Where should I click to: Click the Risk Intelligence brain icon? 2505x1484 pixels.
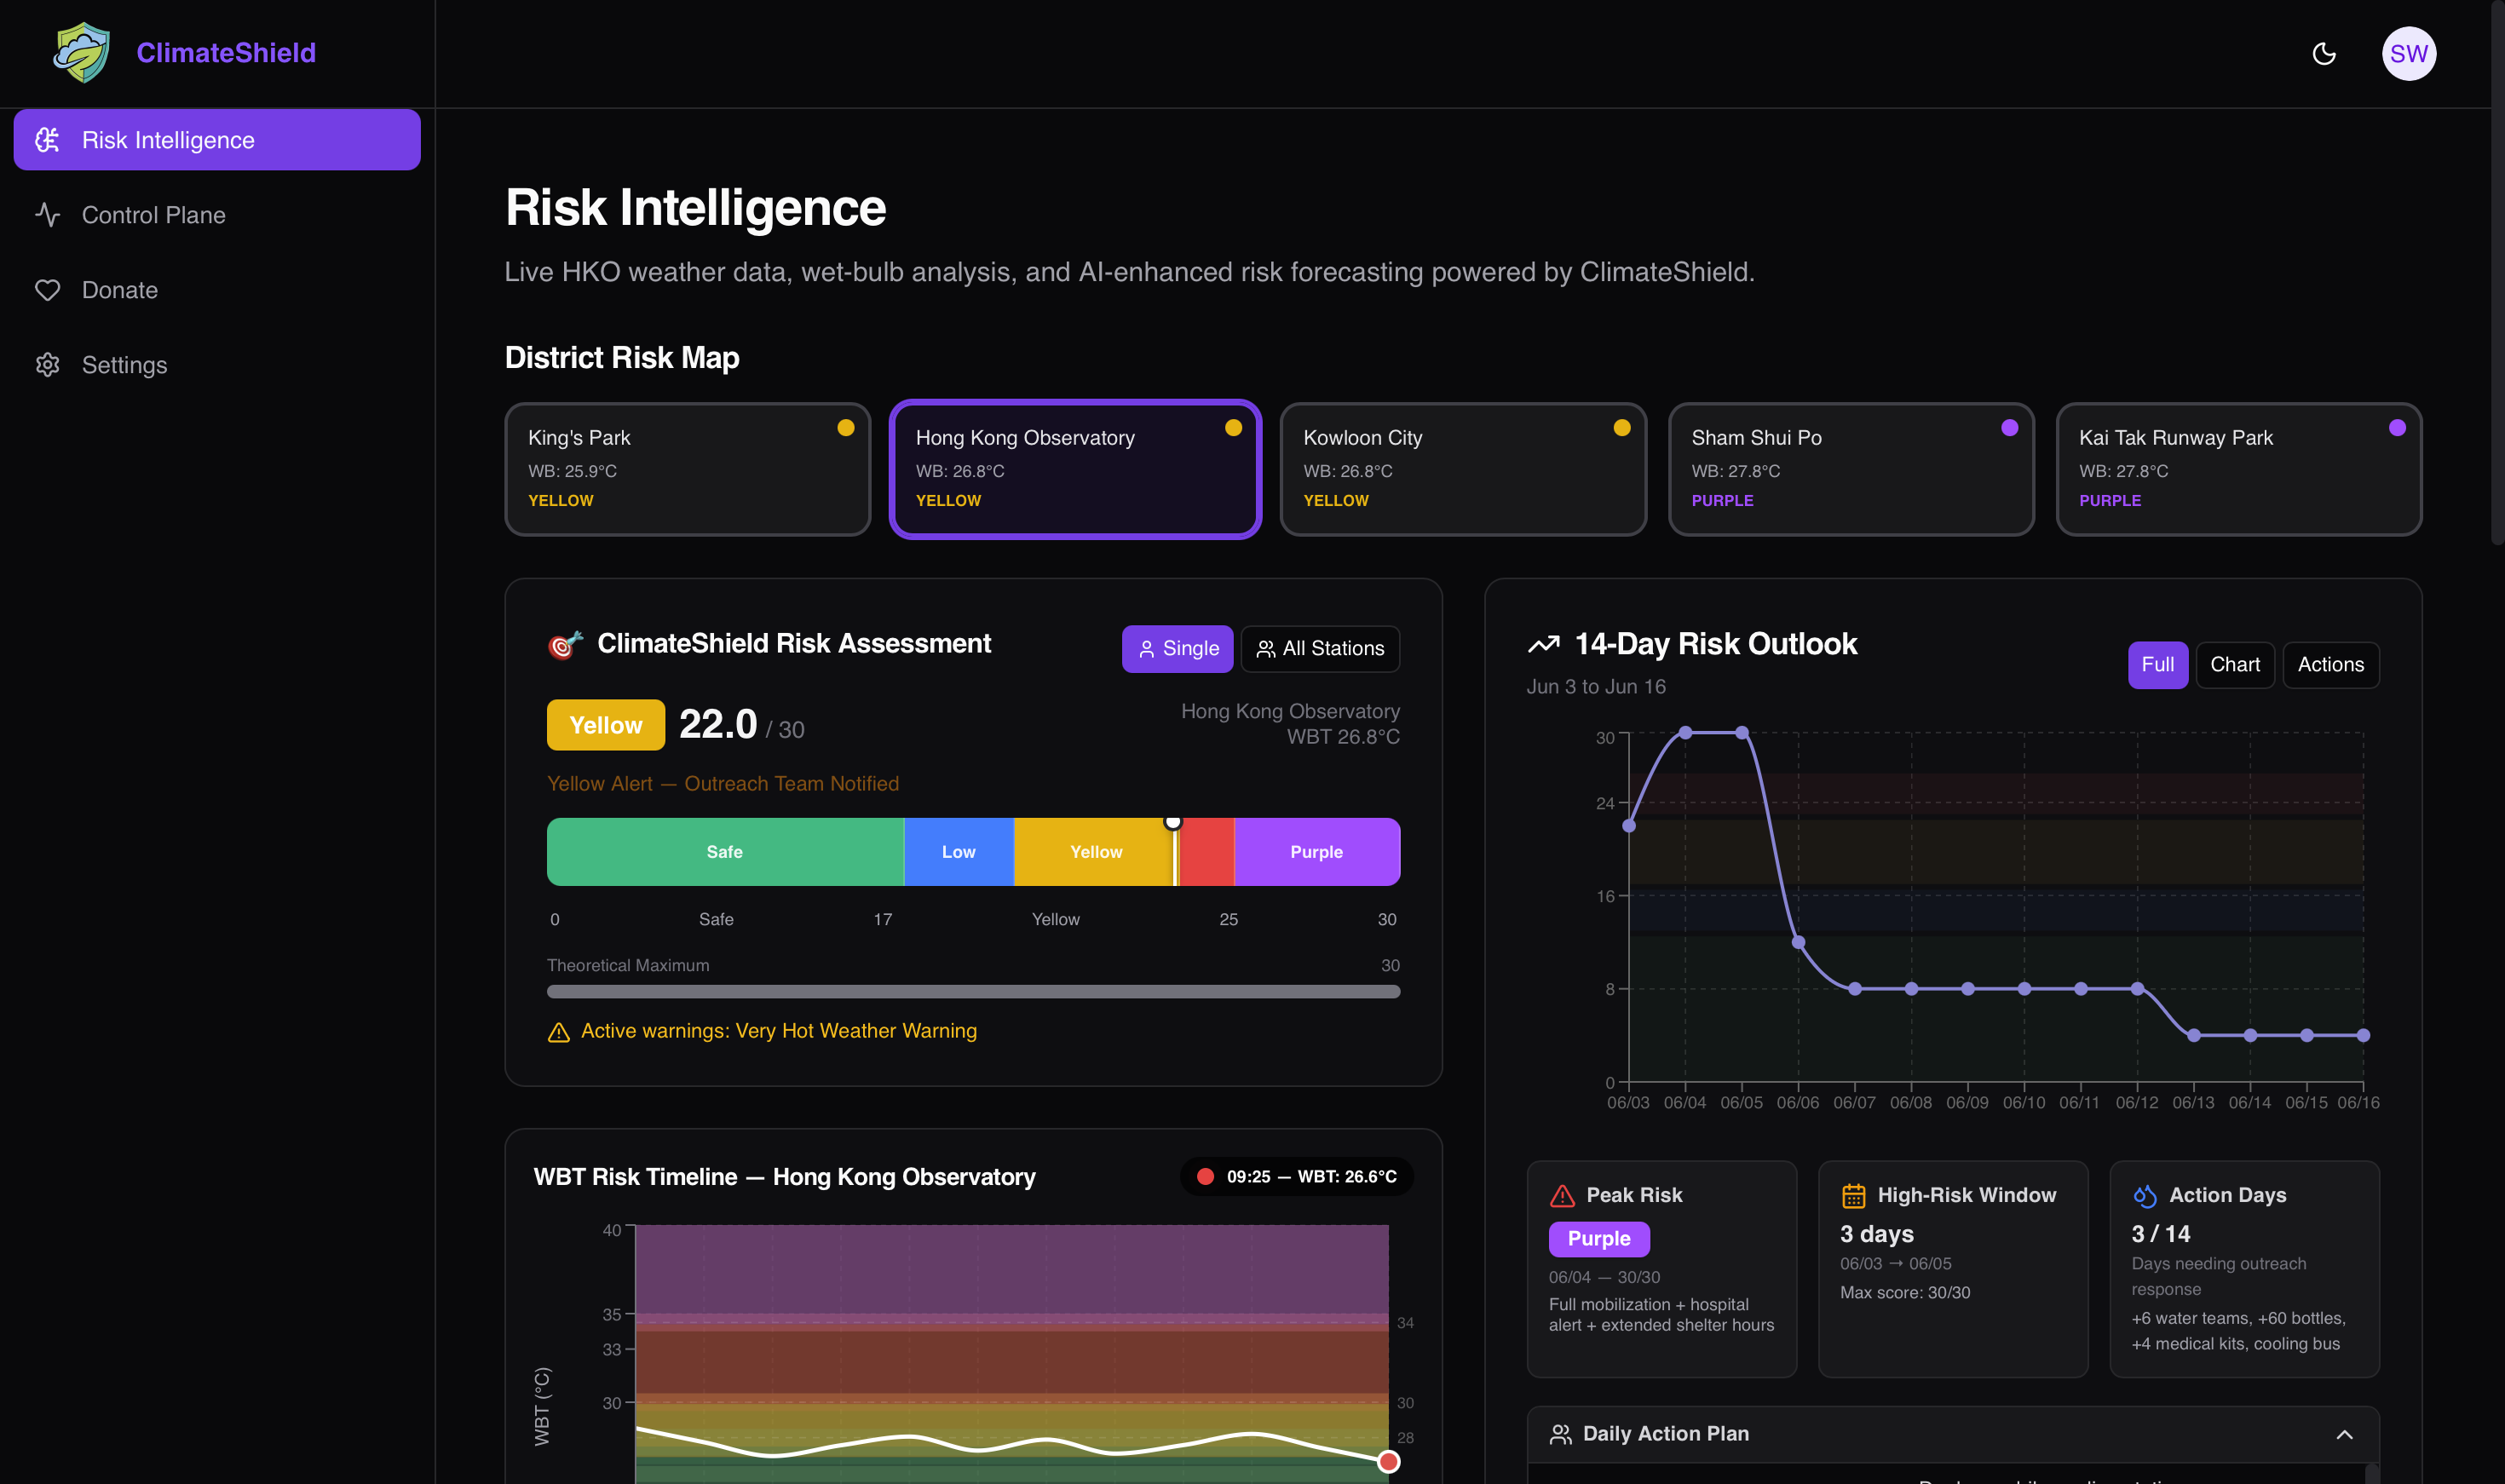coord(48,140)
